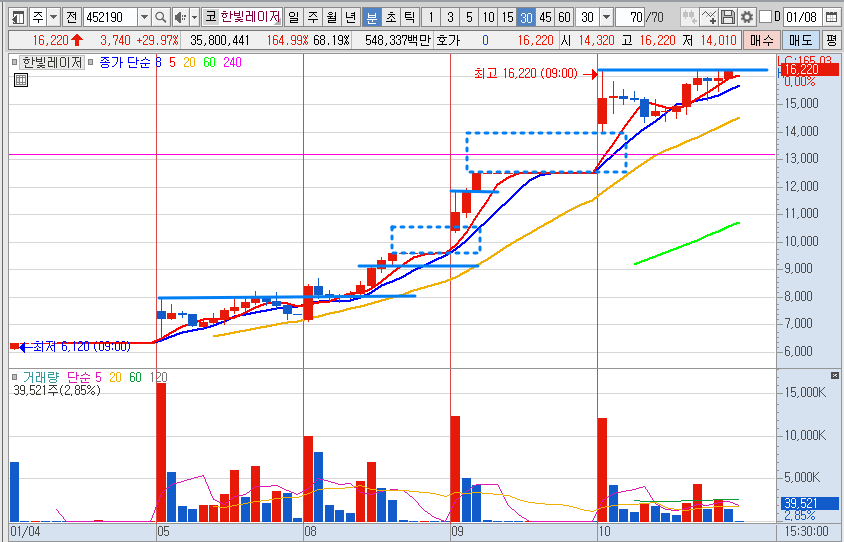Click the 한빛레이저 chart legend label
The width and height of the screenshot is (844, 542).
click(52, 62)
